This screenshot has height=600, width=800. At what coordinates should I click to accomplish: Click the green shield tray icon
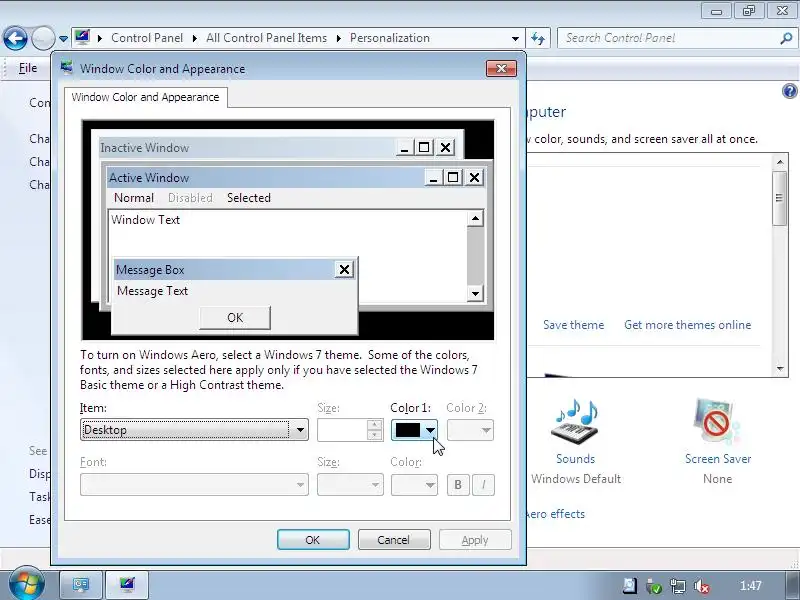(654, 586)
